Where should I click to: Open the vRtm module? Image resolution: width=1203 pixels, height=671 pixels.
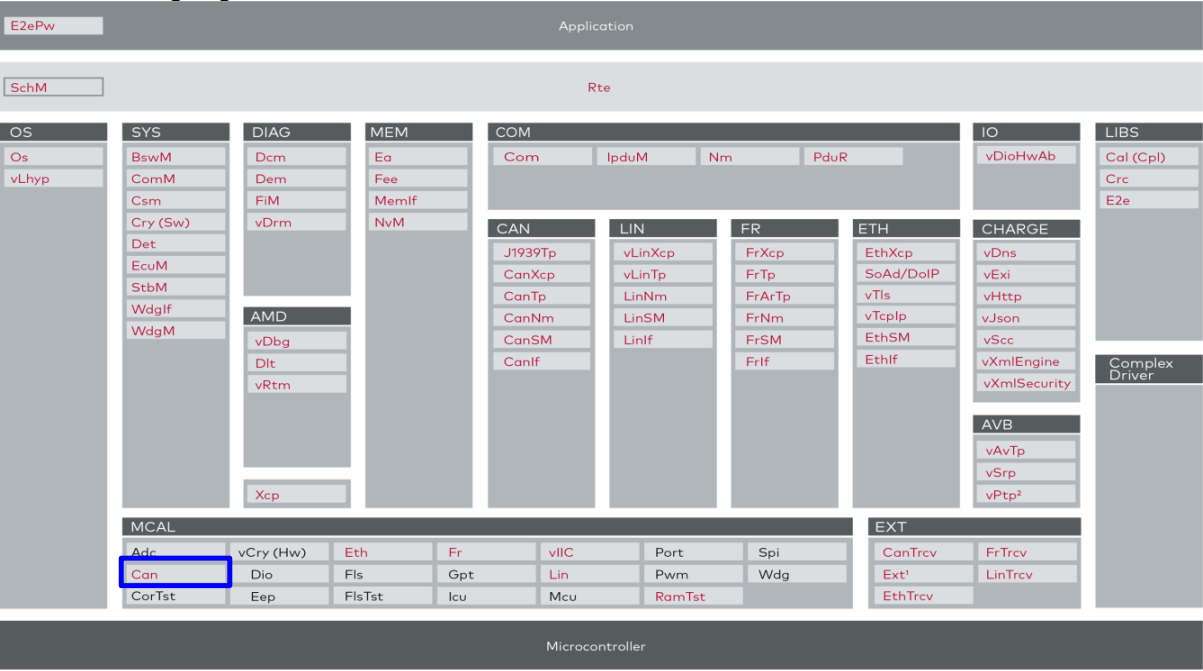(x=297, y=385)
